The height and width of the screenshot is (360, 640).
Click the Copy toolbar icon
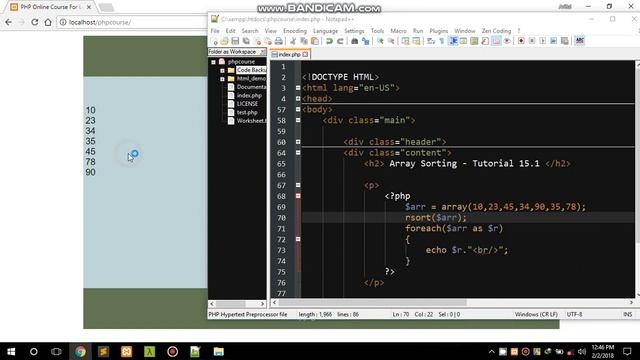tap(304, 41)
